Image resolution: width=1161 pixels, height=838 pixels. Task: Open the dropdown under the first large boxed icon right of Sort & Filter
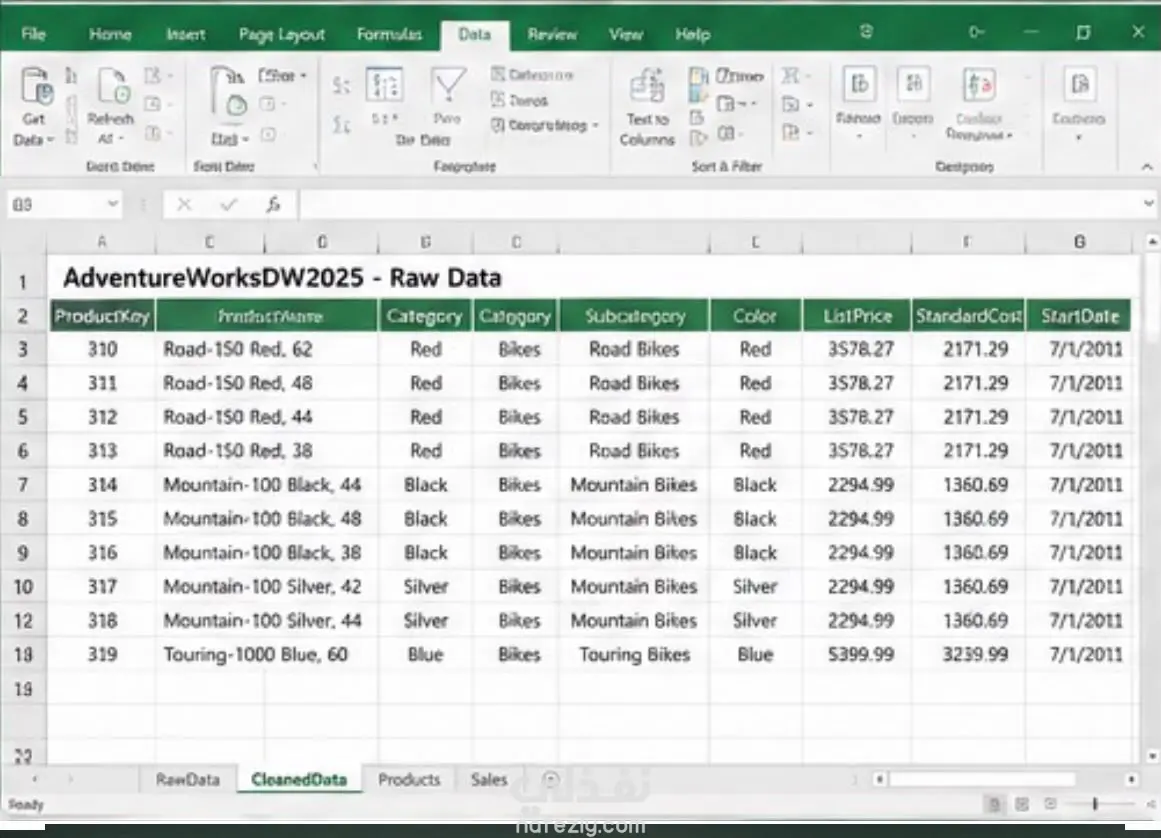pyautogui.click(x=859, y=137)
